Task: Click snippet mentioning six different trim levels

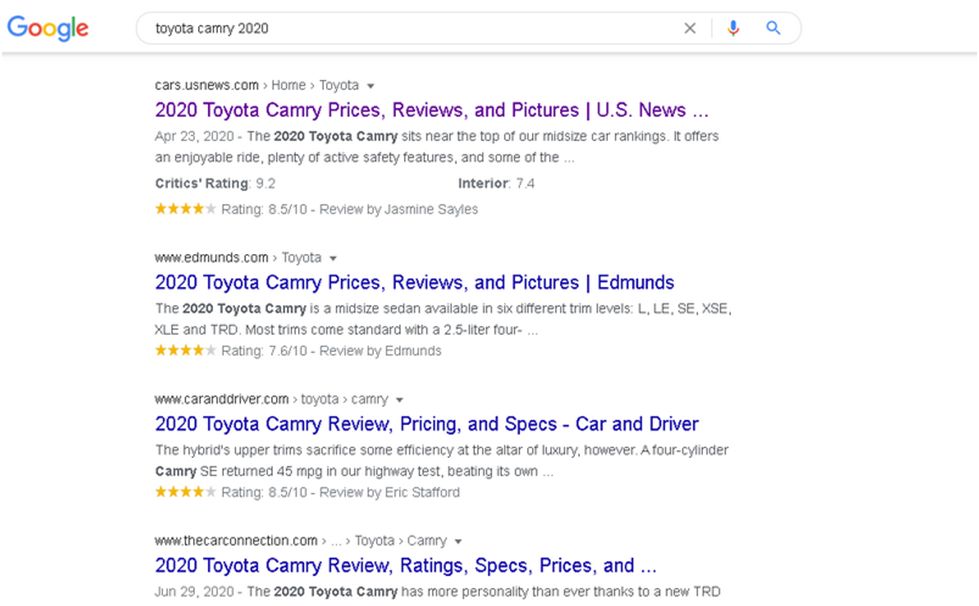Action: 443,319
